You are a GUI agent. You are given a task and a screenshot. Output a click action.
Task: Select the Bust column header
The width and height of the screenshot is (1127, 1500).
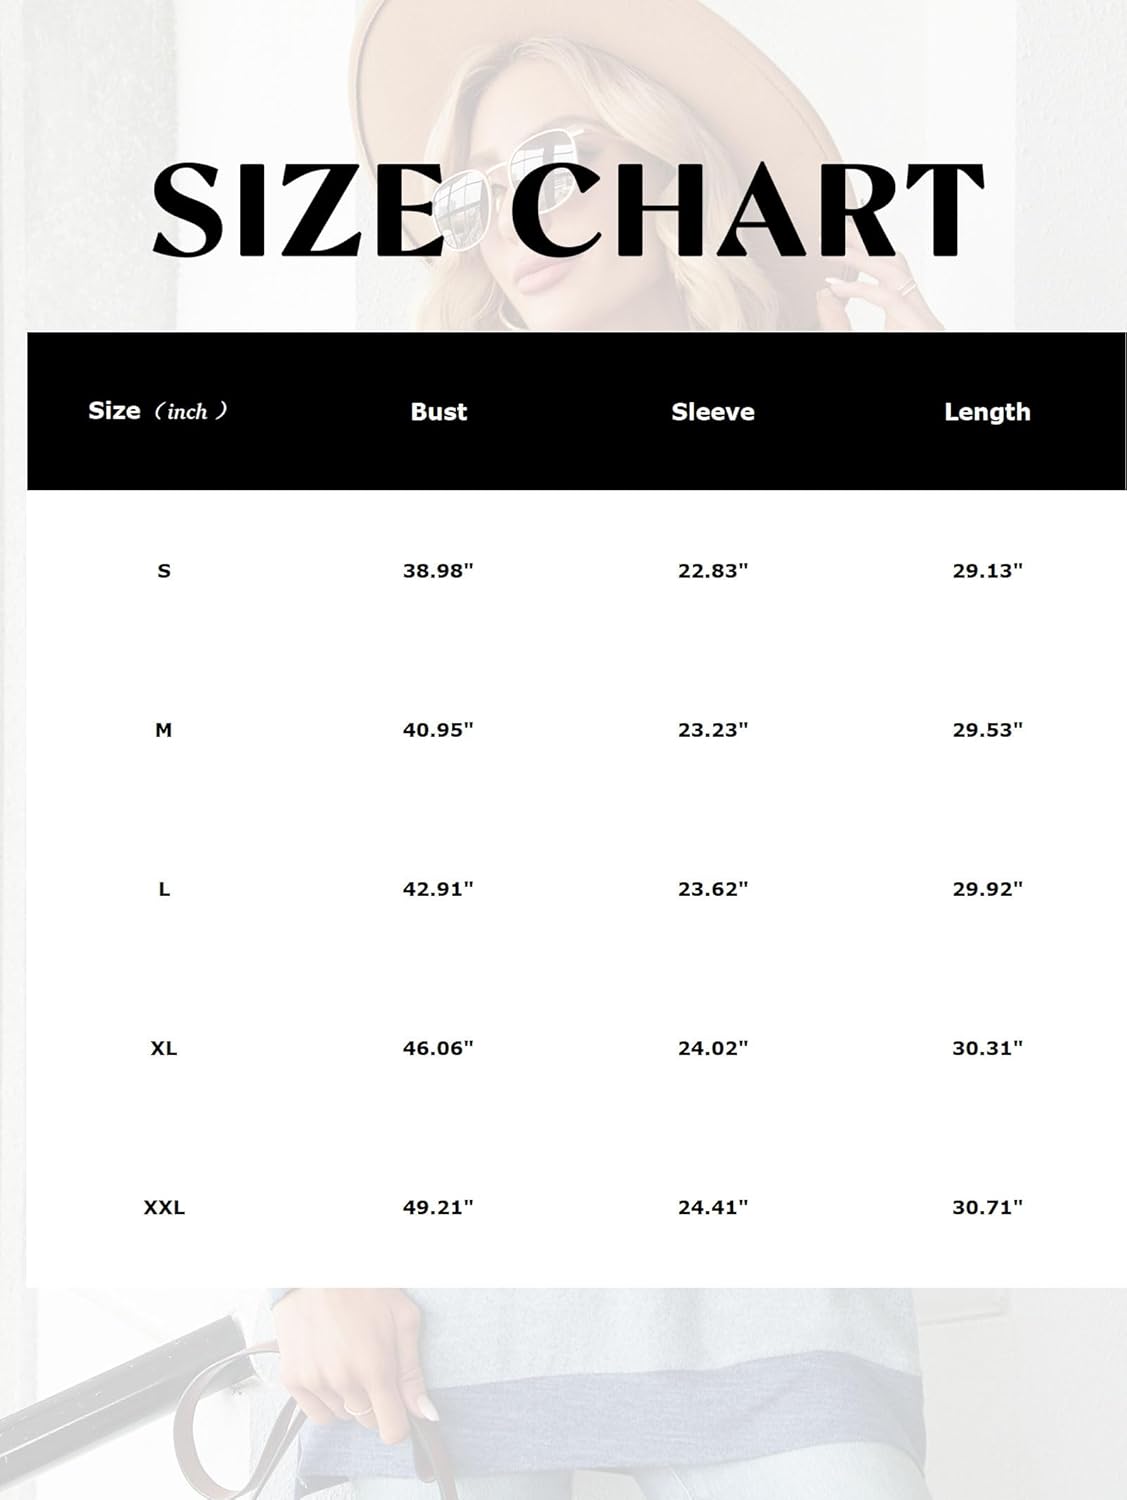pyautogui.click(x=439, y=412)
